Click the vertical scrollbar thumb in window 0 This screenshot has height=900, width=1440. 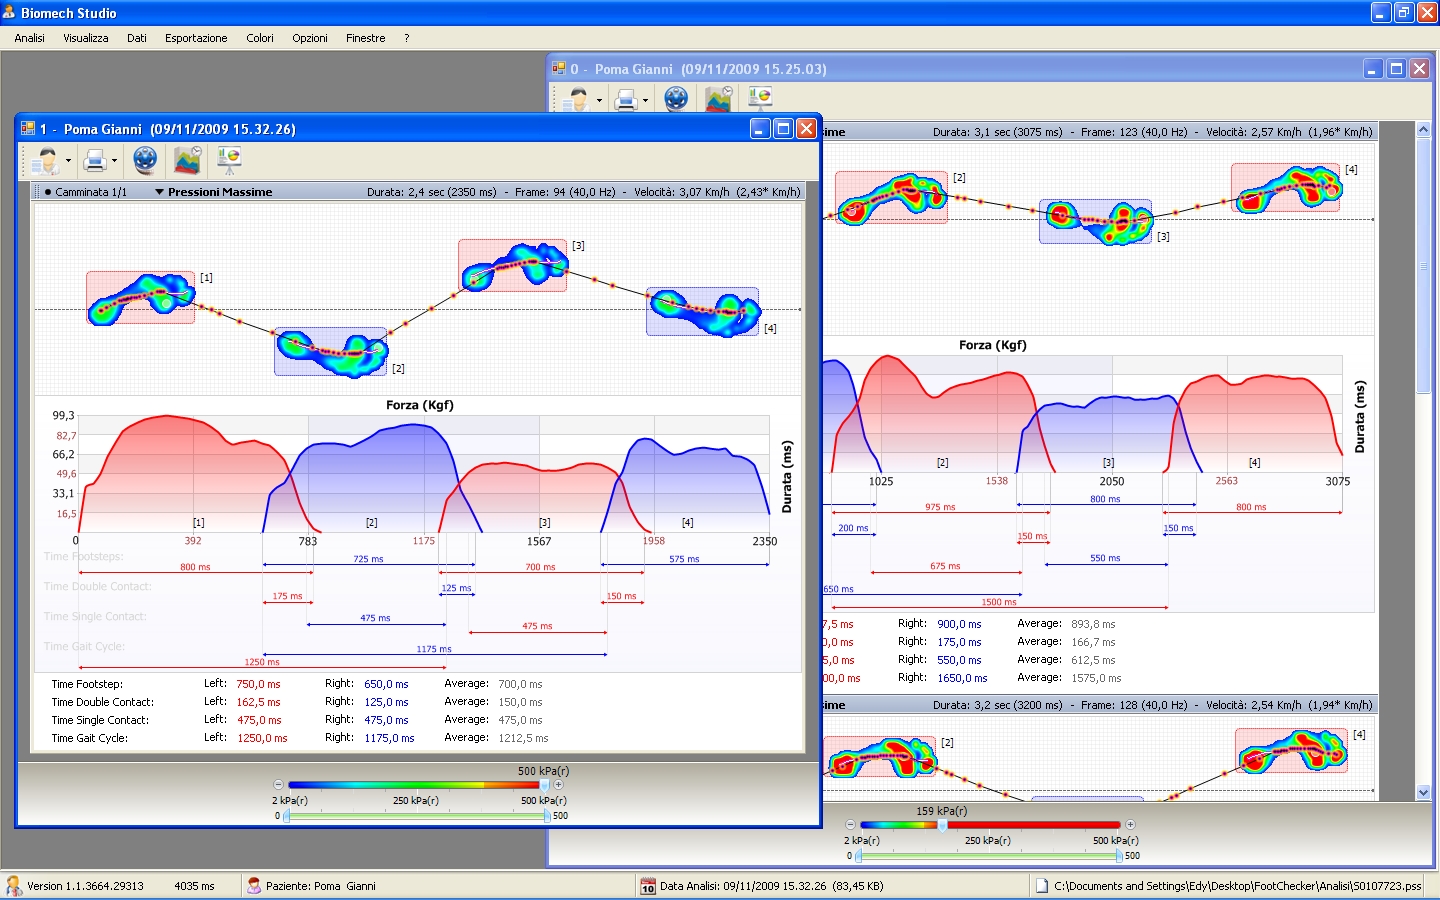(1424, 267)
